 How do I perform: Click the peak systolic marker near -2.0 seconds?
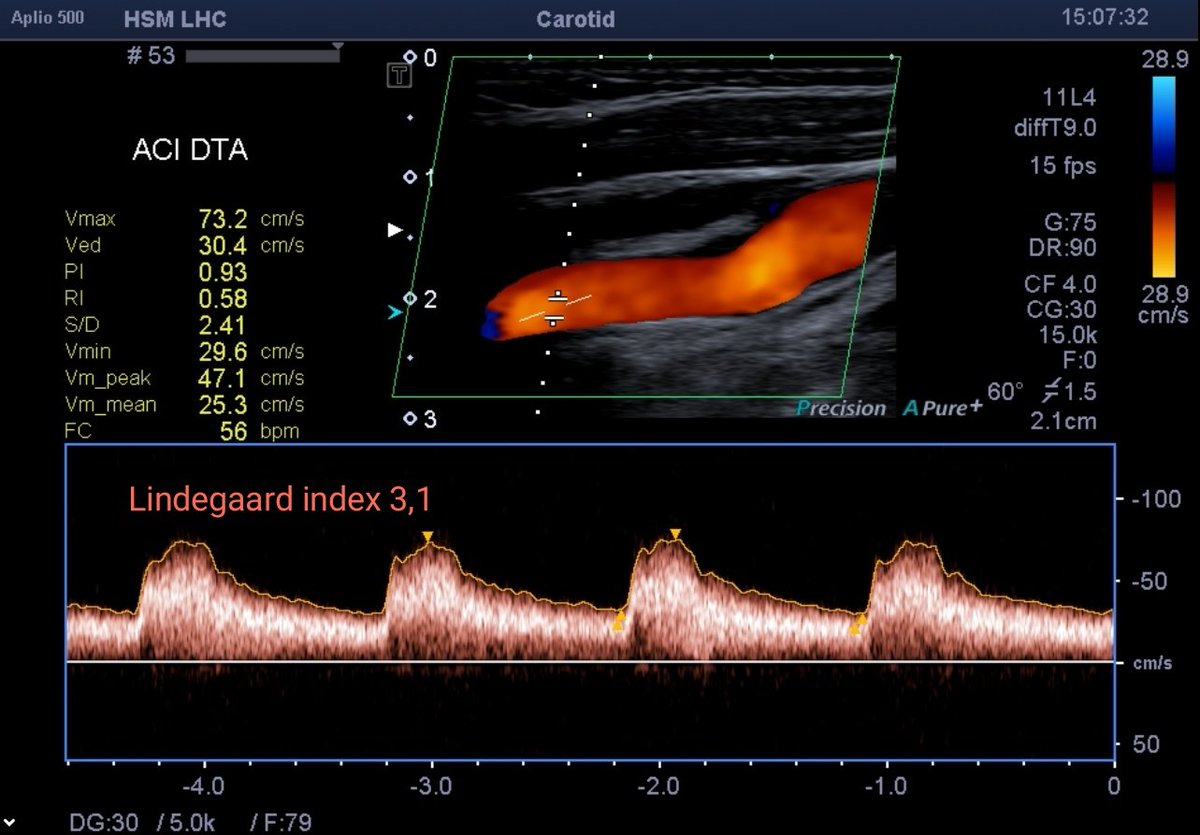[x=675, y=534]
